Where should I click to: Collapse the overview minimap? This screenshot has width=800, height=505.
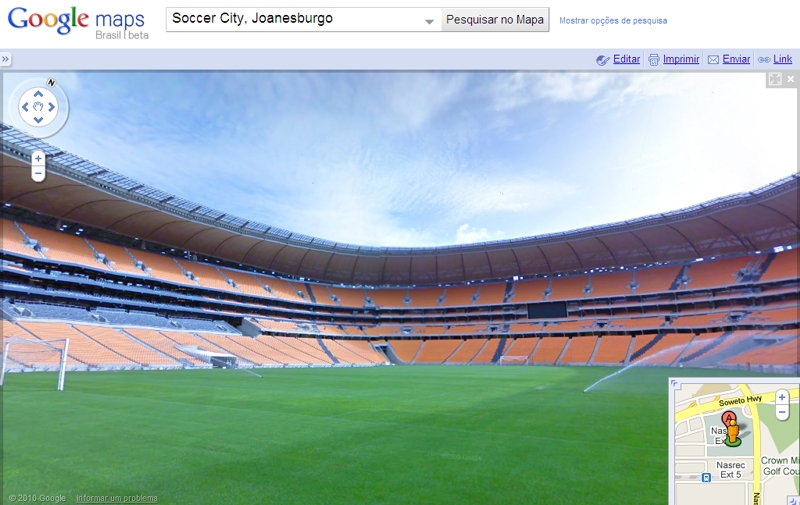pos(674,383)
